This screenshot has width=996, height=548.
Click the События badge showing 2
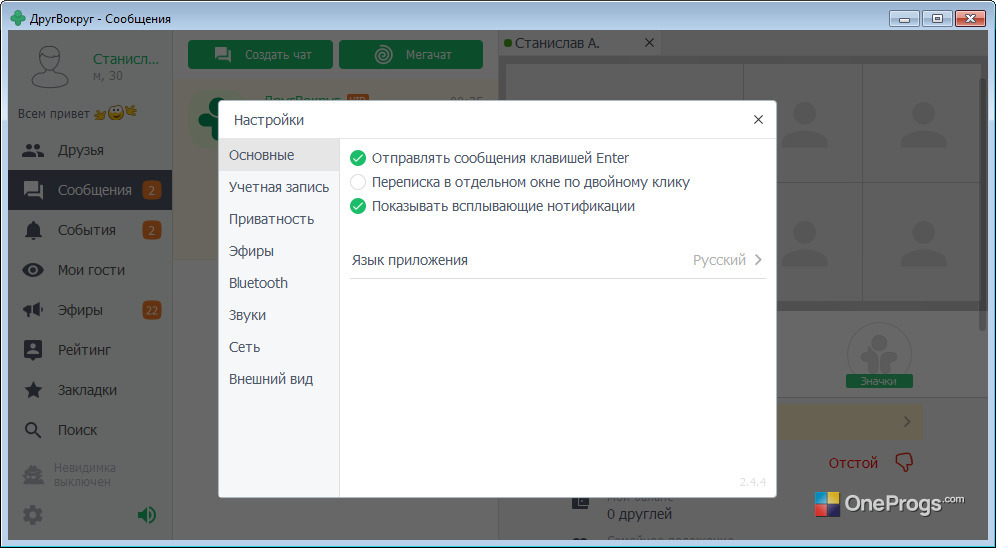click(x=151, y=231)
